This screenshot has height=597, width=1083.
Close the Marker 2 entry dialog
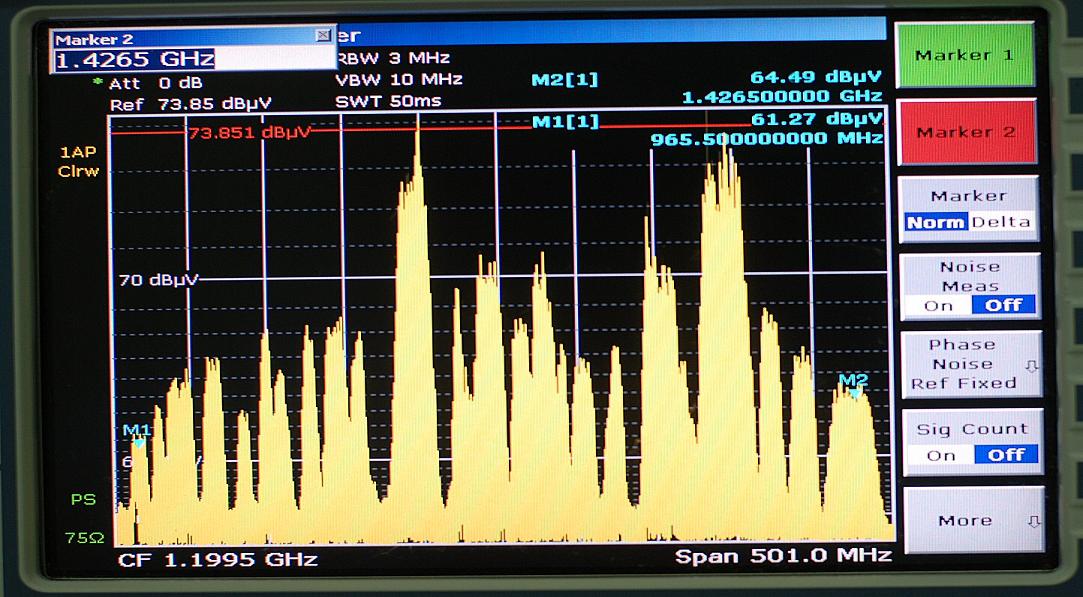click(x=323, y=36)
